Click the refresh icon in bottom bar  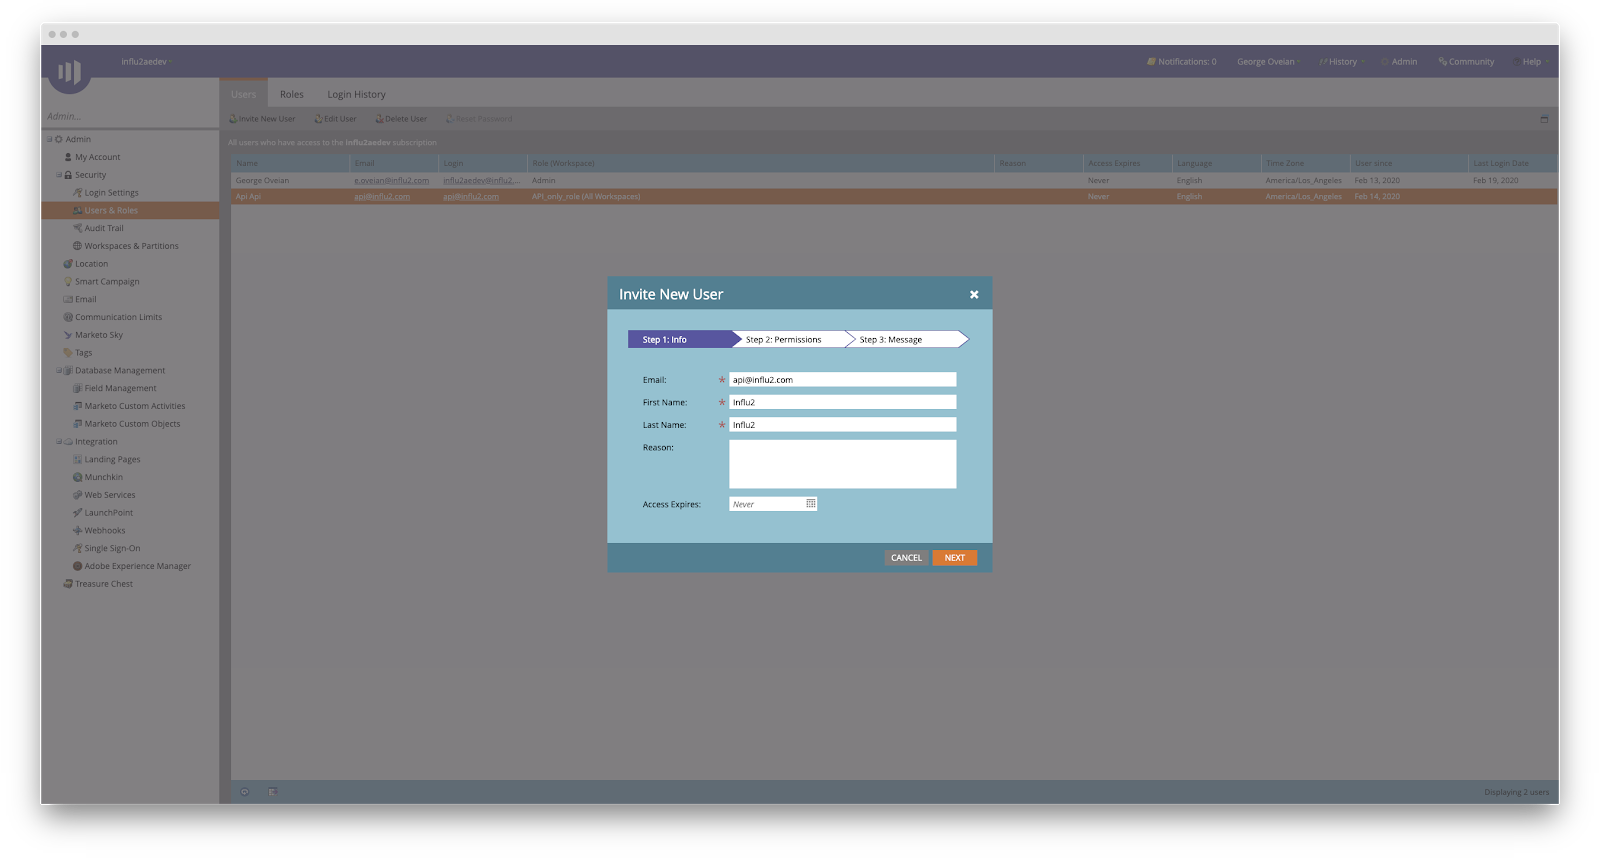tap(245, 792)
